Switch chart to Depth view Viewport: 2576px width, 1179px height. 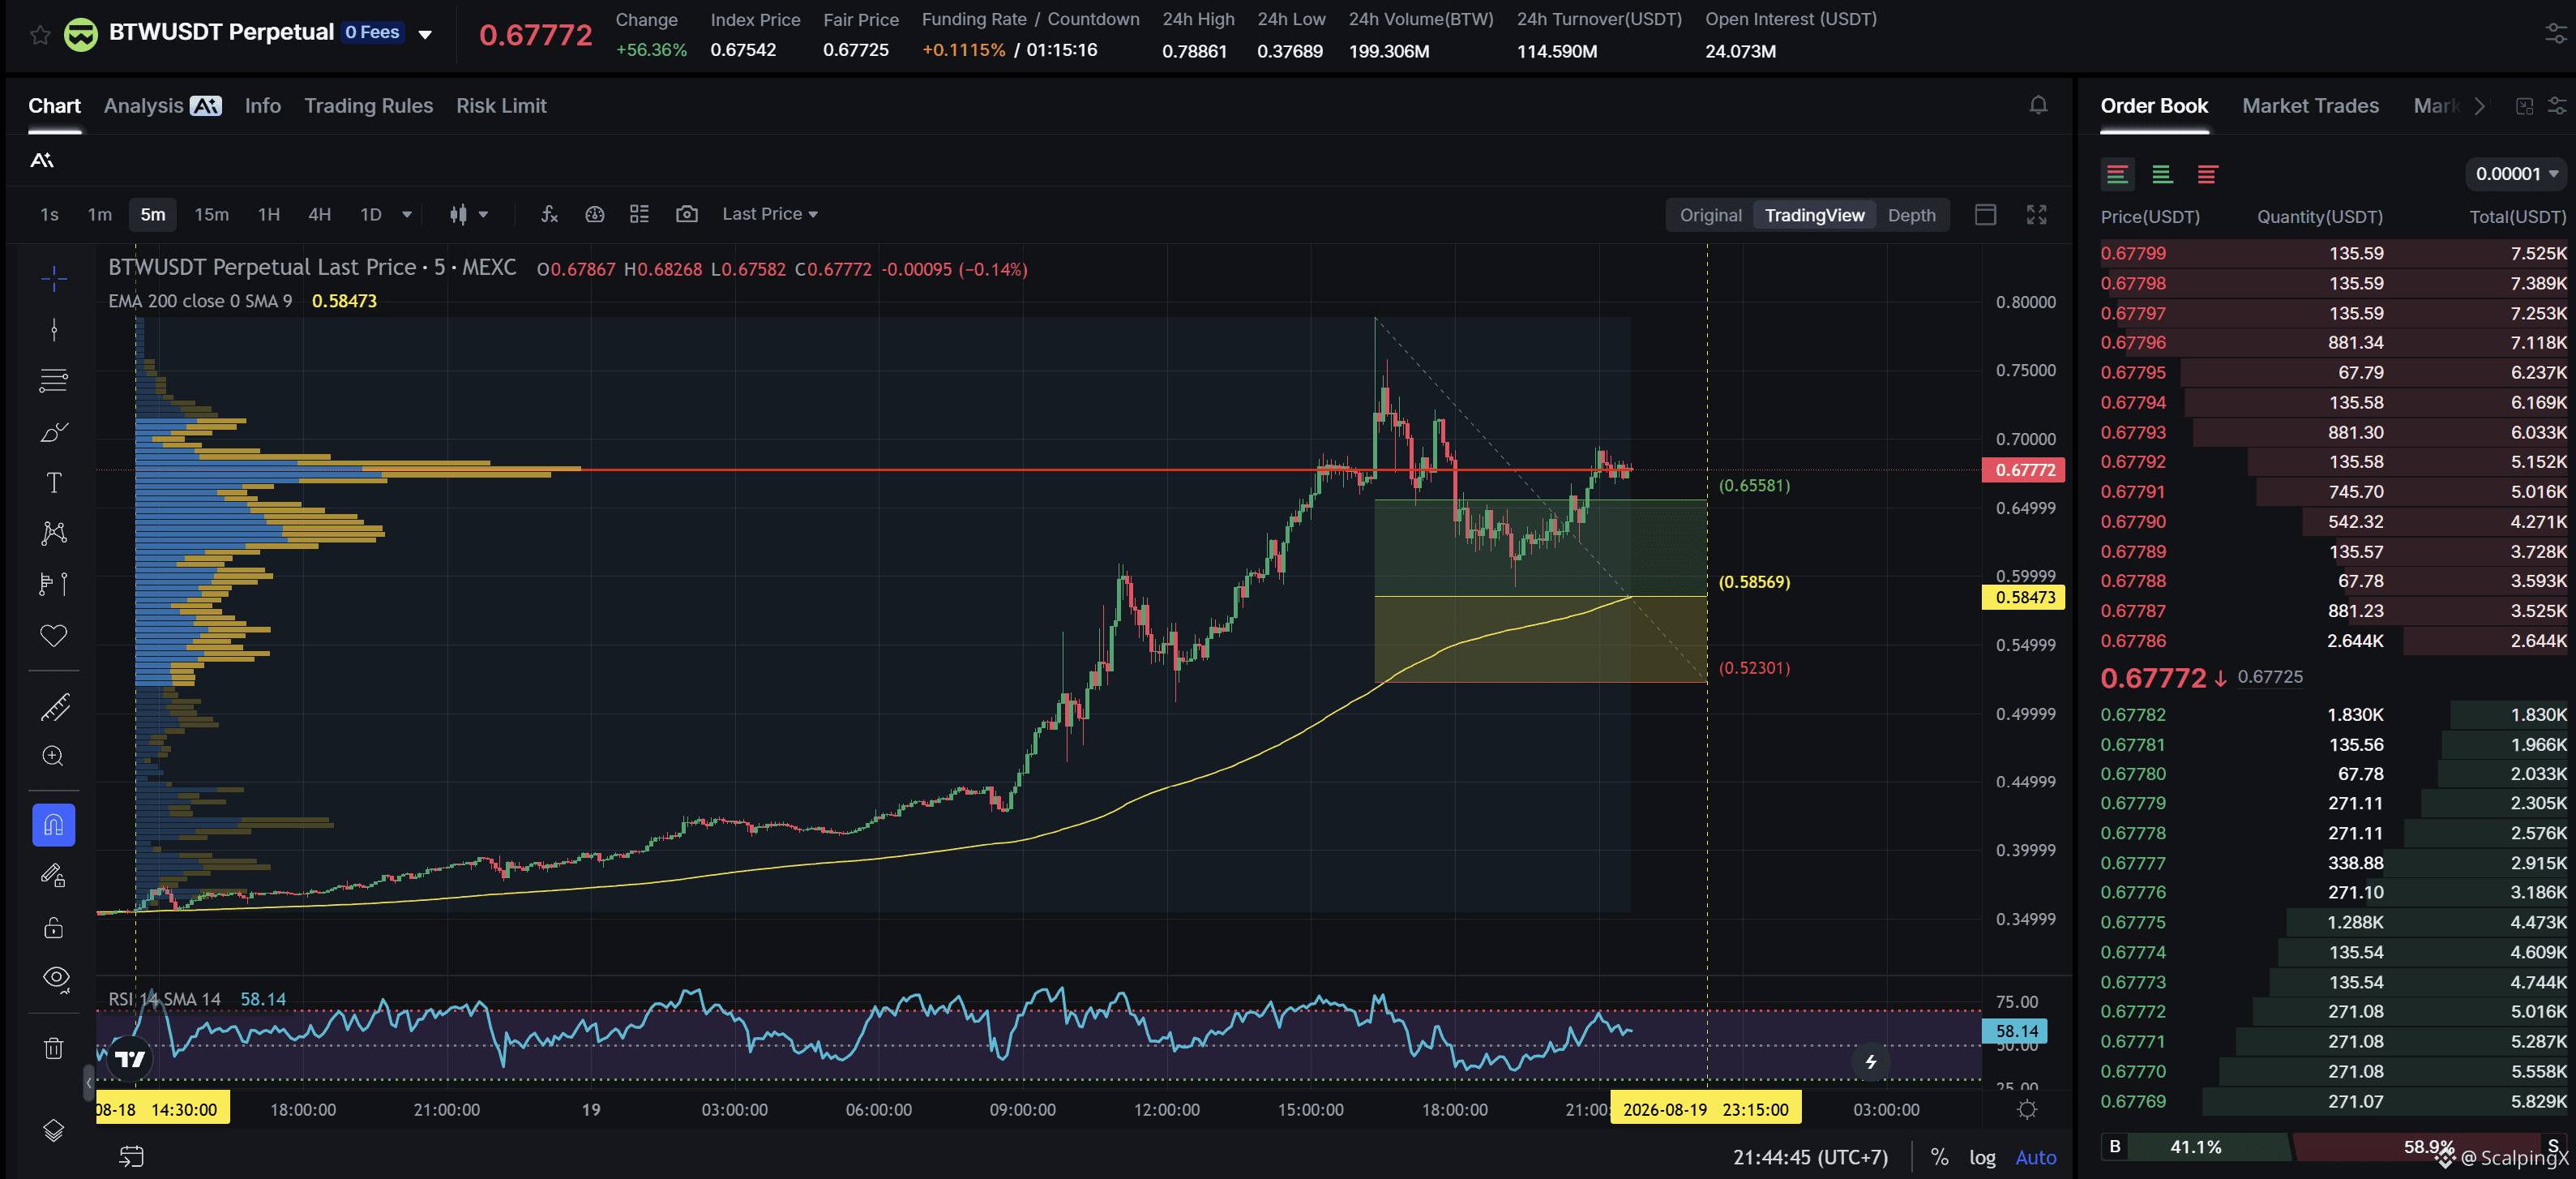(1911, 215)
